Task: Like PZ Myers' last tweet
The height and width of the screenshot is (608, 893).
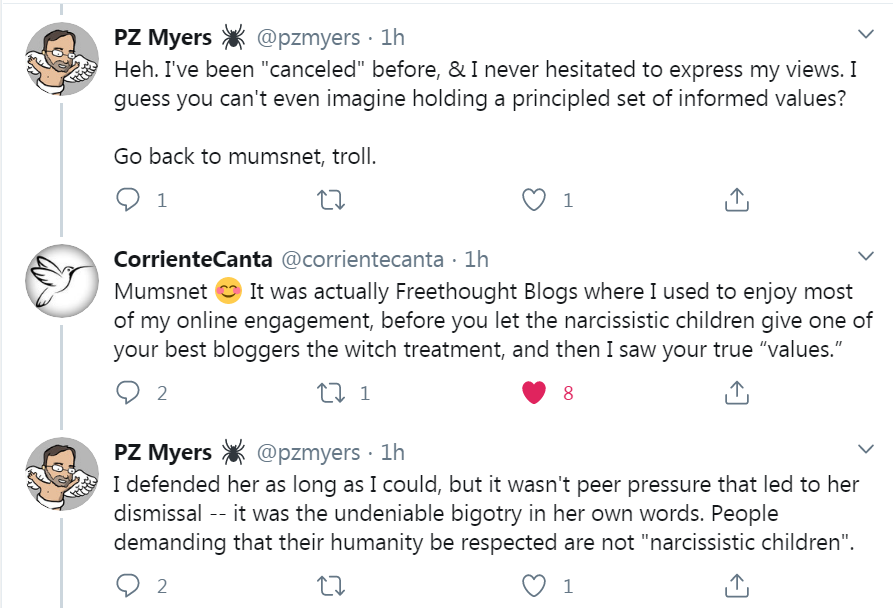Action: (535, 585)
